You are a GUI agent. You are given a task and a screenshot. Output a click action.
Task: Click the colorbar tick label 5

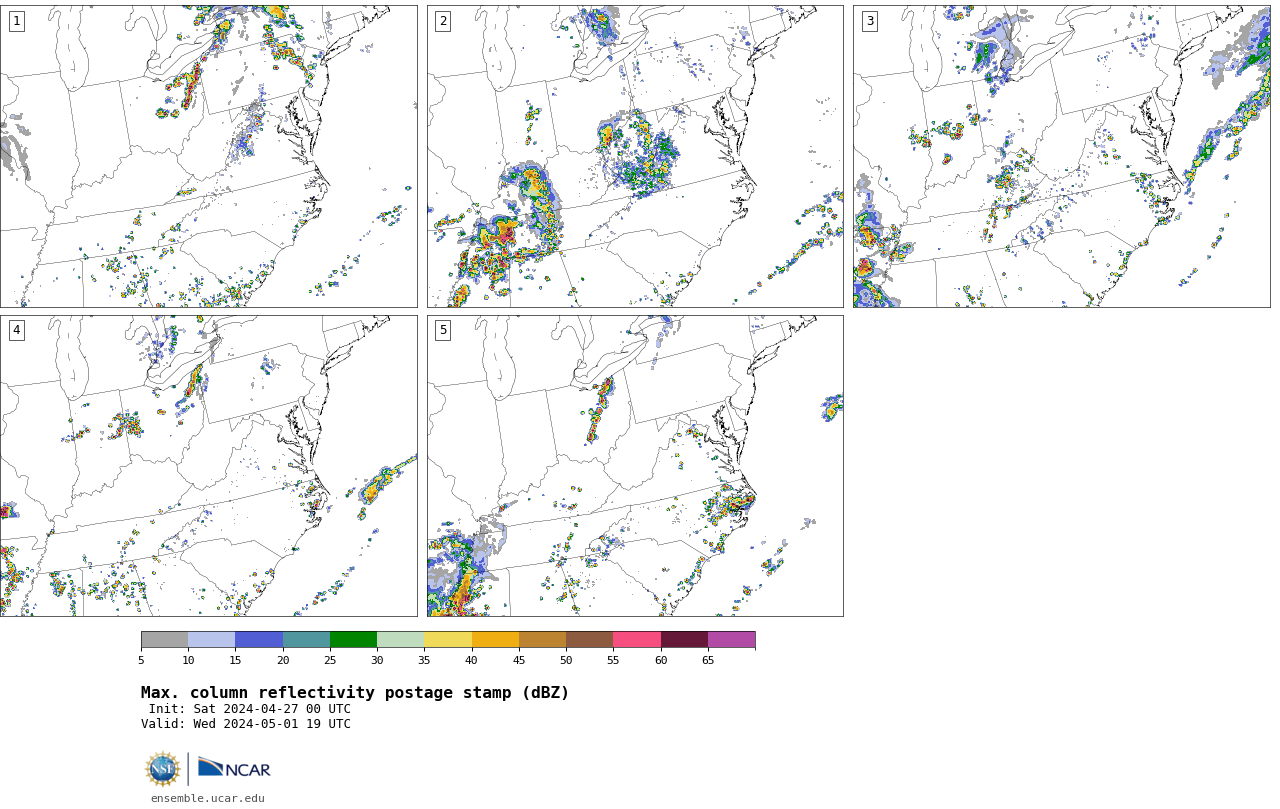[x=141, y=660]
